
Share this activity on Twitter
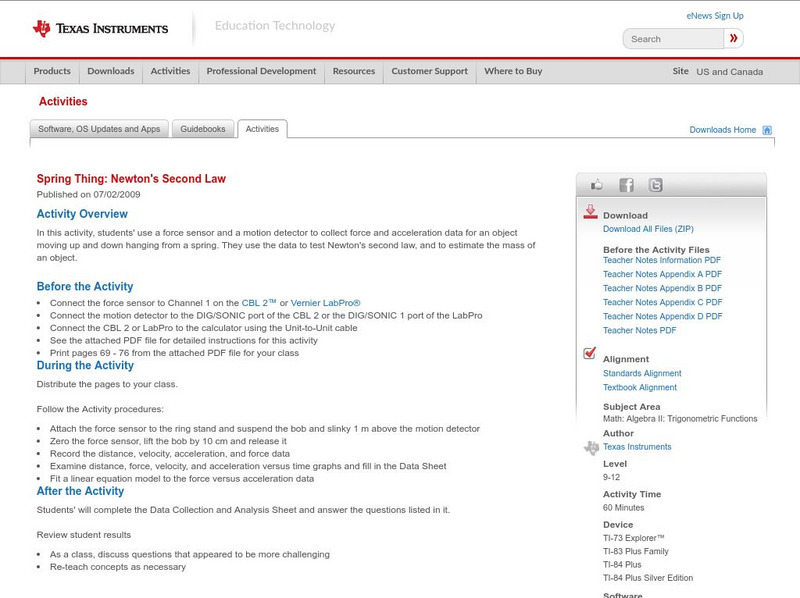[x=655, y=184]
